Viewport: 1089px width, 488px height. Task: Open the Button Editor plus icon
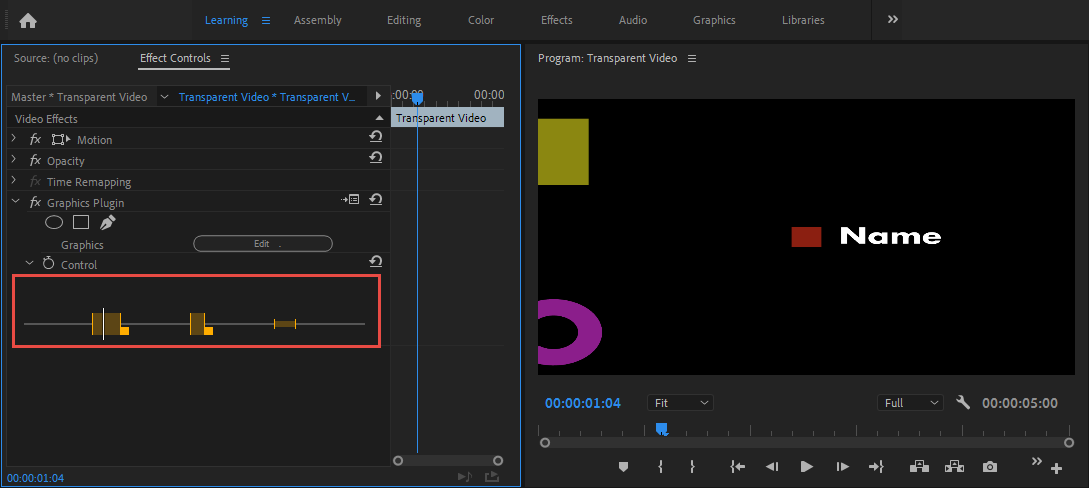click(1056, 469)
